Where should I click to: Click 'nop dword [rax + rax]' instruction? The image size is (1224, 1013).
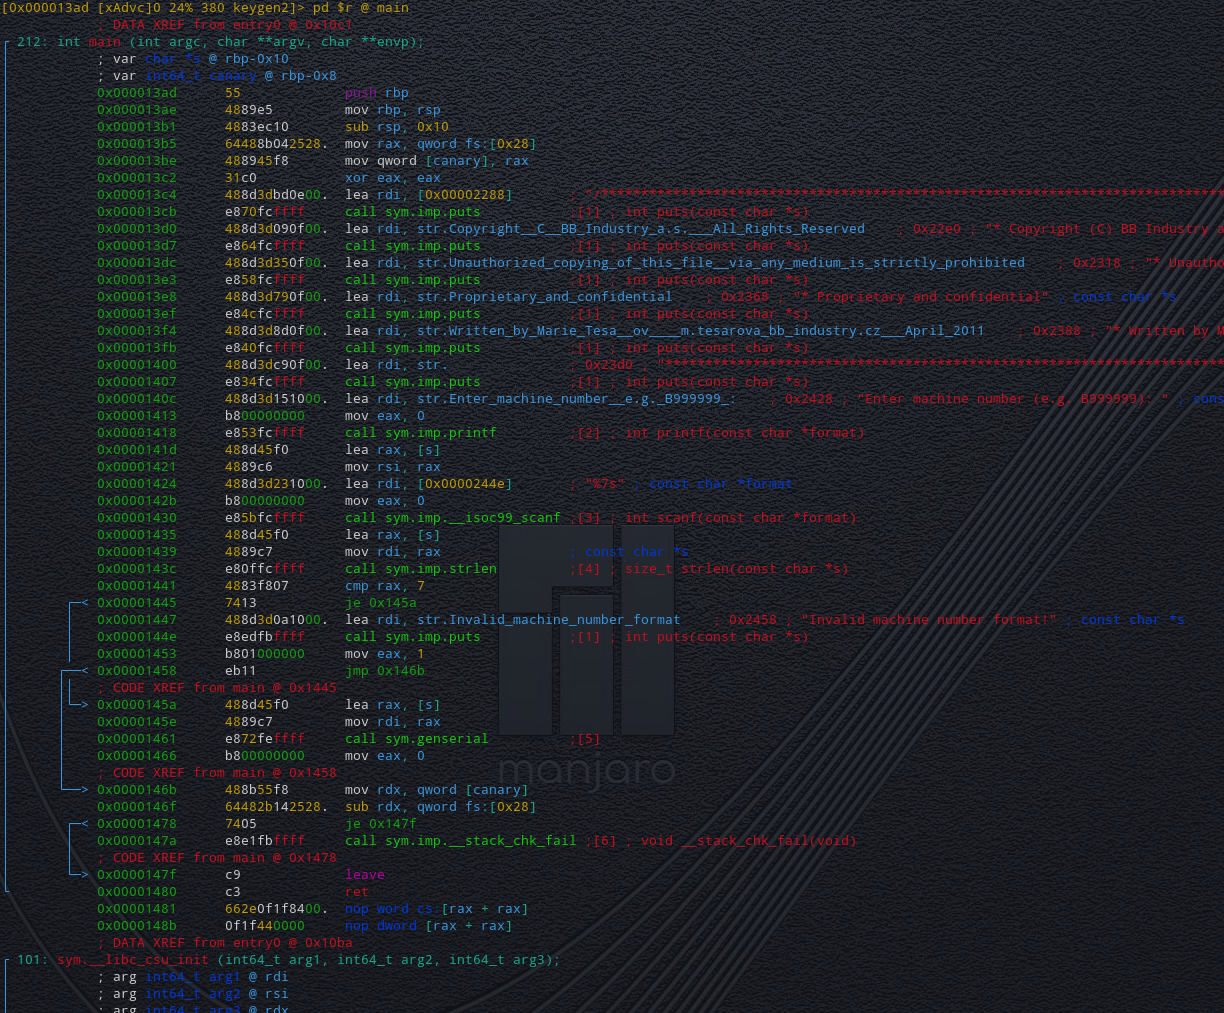pos(429,926)
